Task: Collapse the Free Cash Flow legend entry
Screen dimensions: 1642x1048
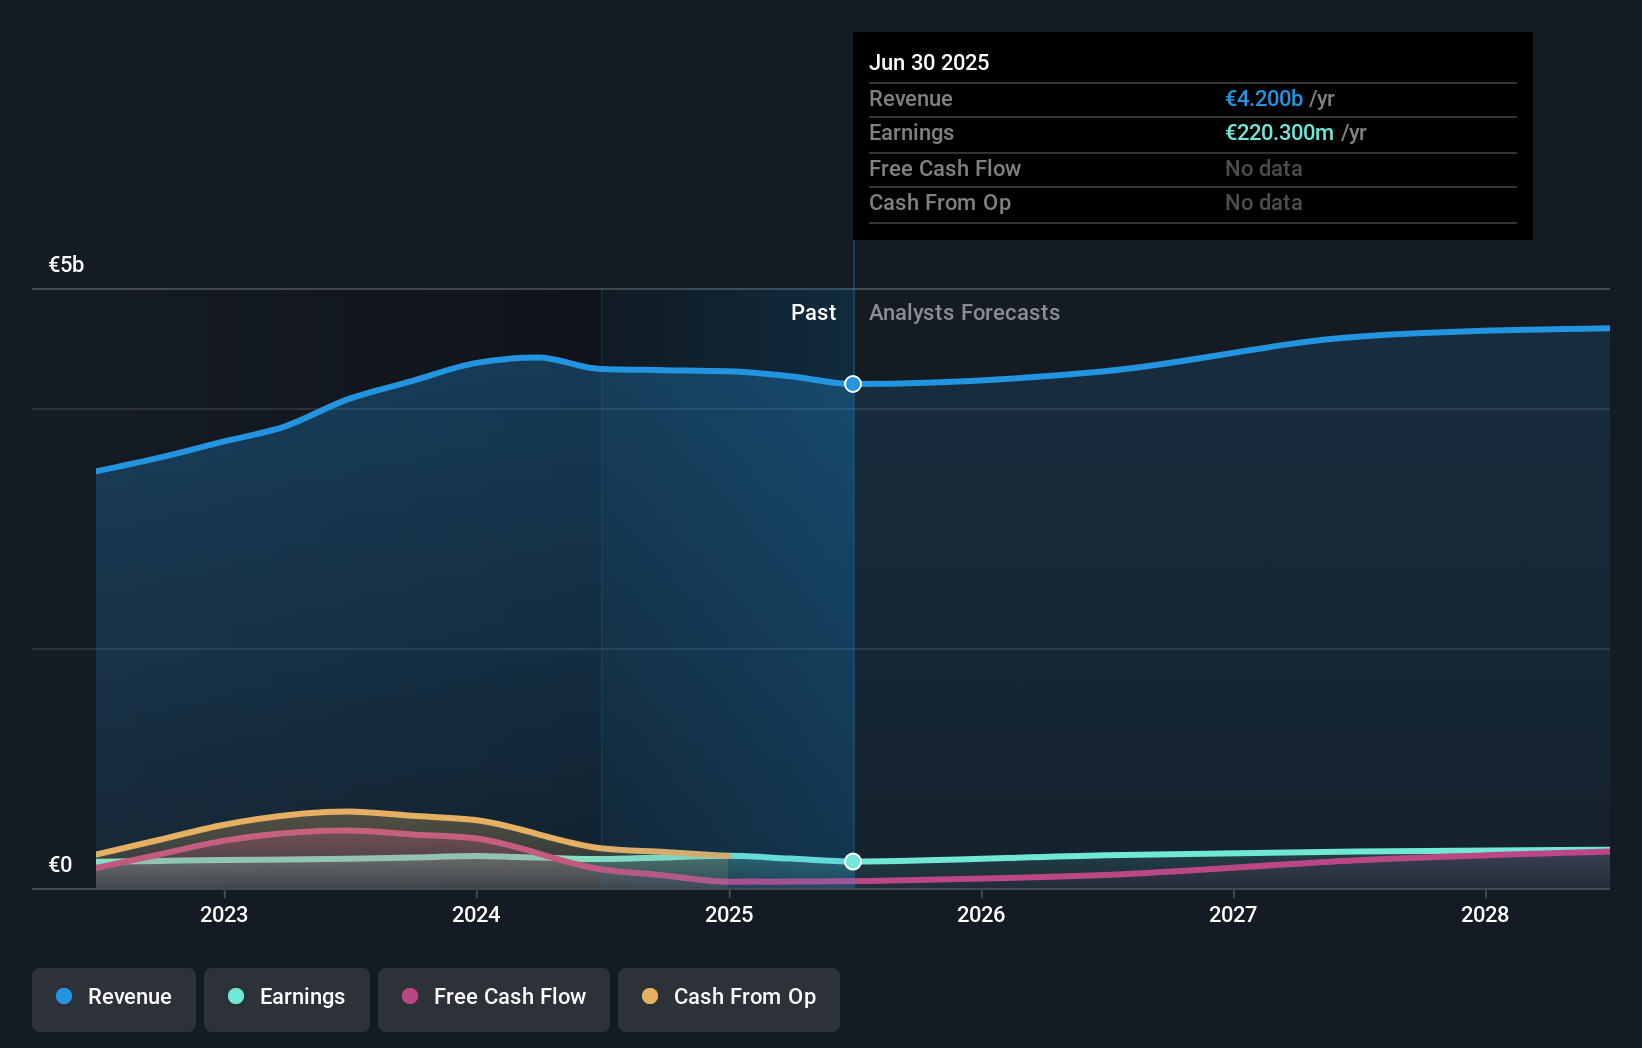Action: tap(494, 997)
